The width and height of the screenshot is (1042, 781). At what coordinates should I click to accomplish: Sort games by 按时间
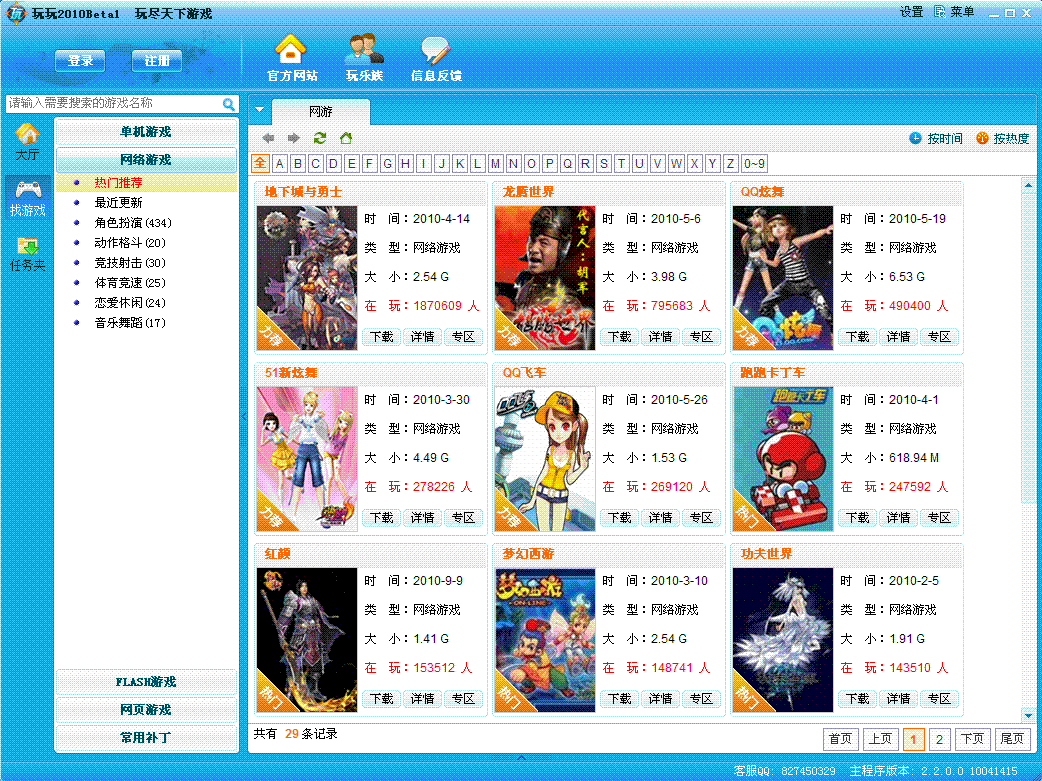coord(936,138)
